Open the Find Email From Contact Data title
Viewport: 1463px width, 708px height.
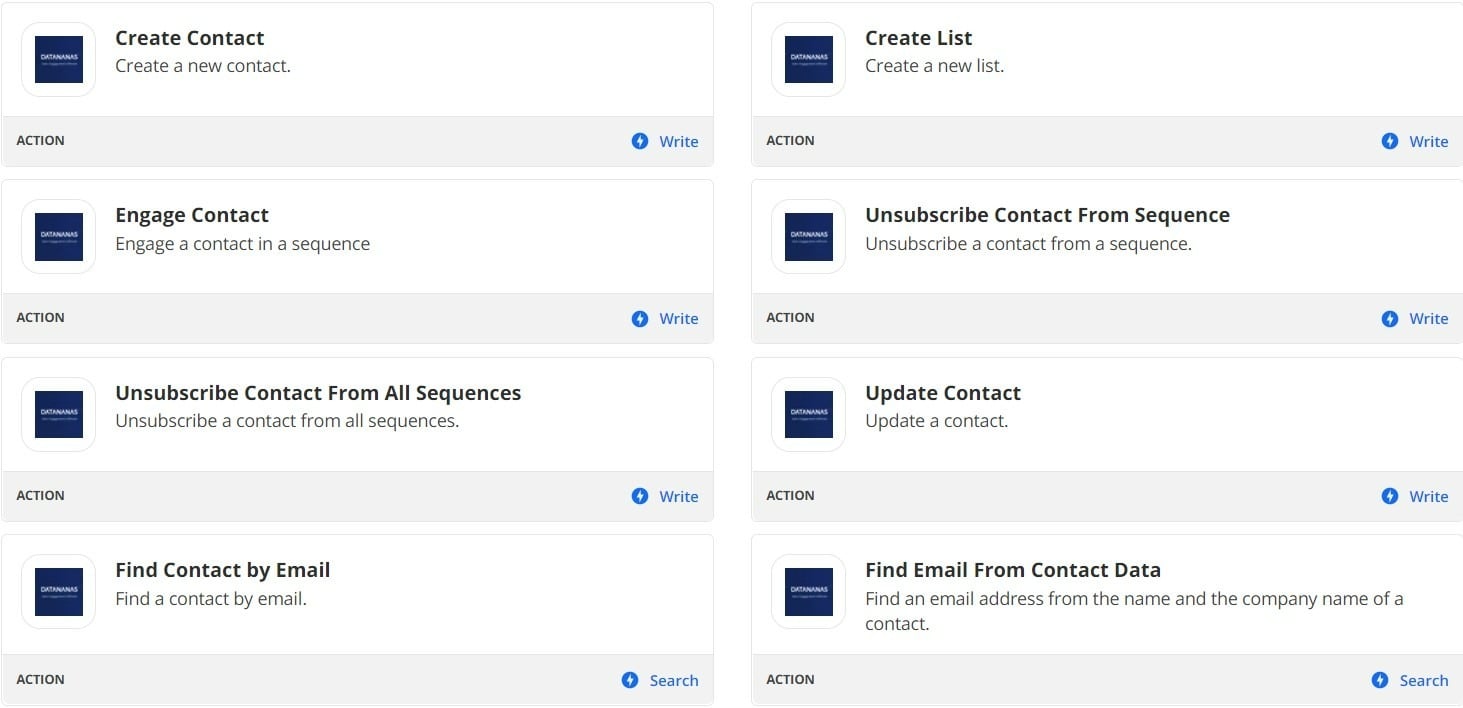click(x=1013, y=570)
